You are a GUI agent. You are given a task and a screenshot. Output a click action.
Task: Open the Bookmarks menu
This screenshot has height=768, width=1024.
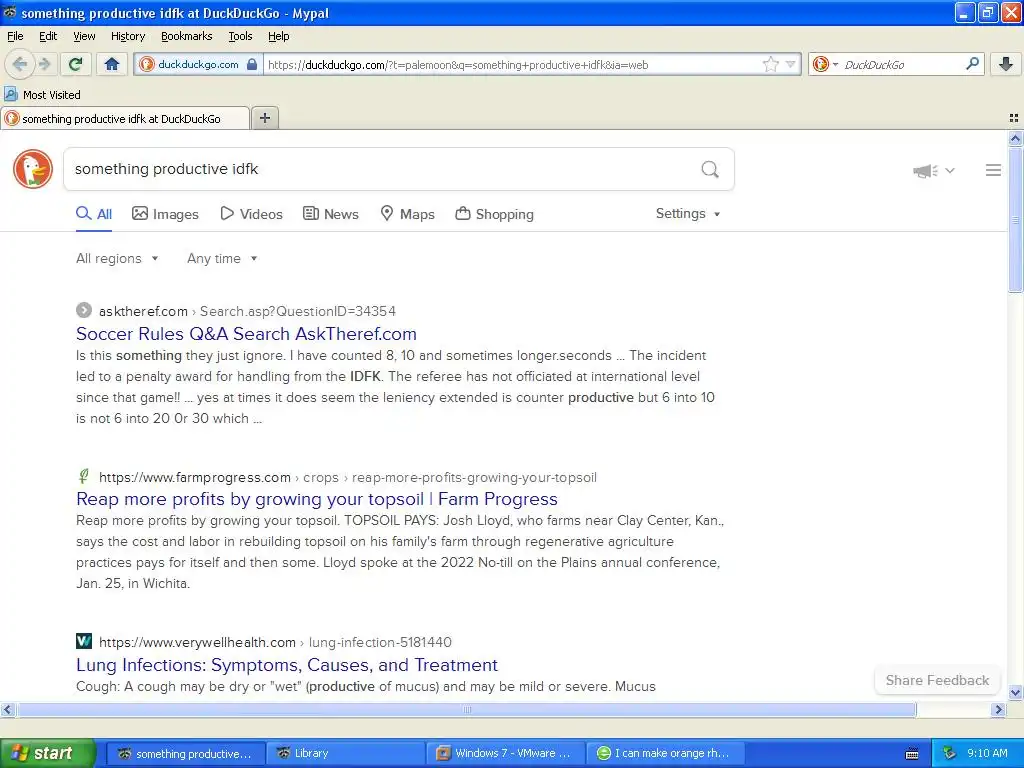coord(187,36)
